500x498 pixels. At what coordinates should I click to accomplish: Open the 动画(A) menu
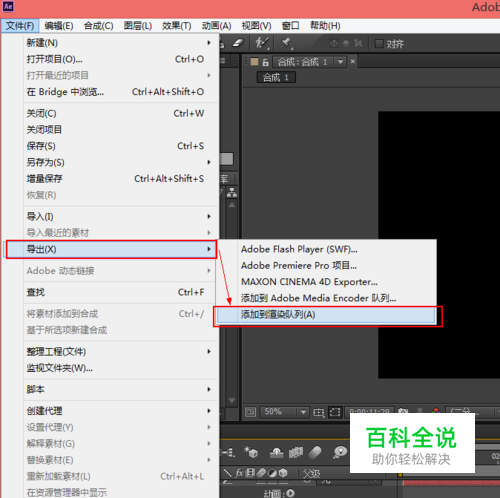[216, 26]
